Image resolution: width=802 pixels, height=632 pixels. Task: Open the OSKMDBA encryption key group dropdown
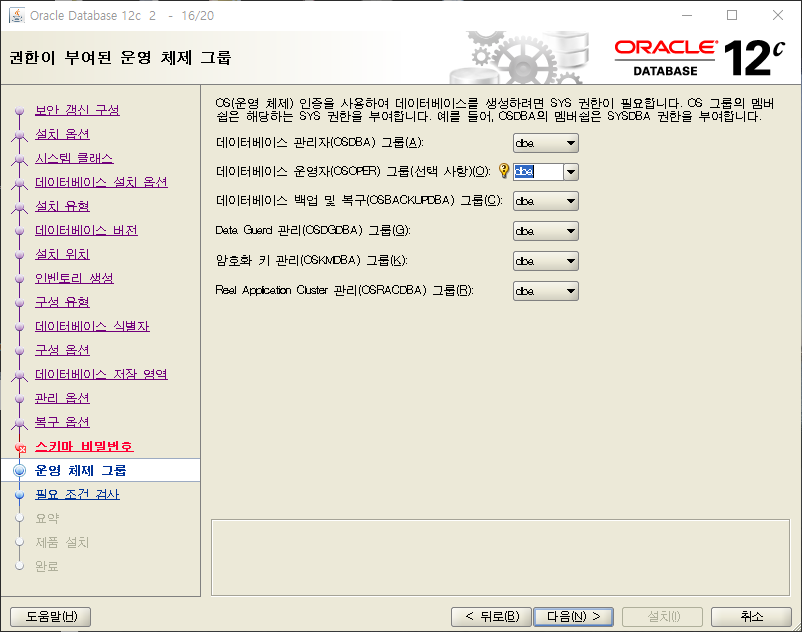point(546,261)
